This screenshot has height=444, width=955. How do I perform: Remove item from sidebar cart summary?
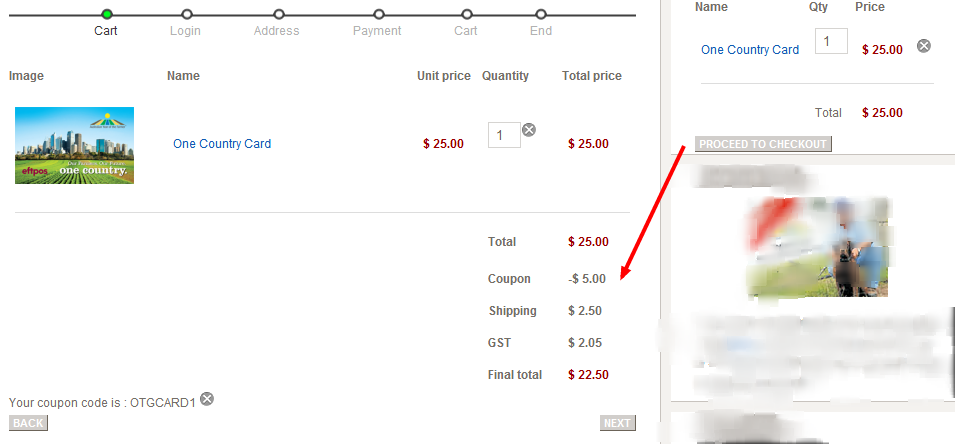(924, 46)
